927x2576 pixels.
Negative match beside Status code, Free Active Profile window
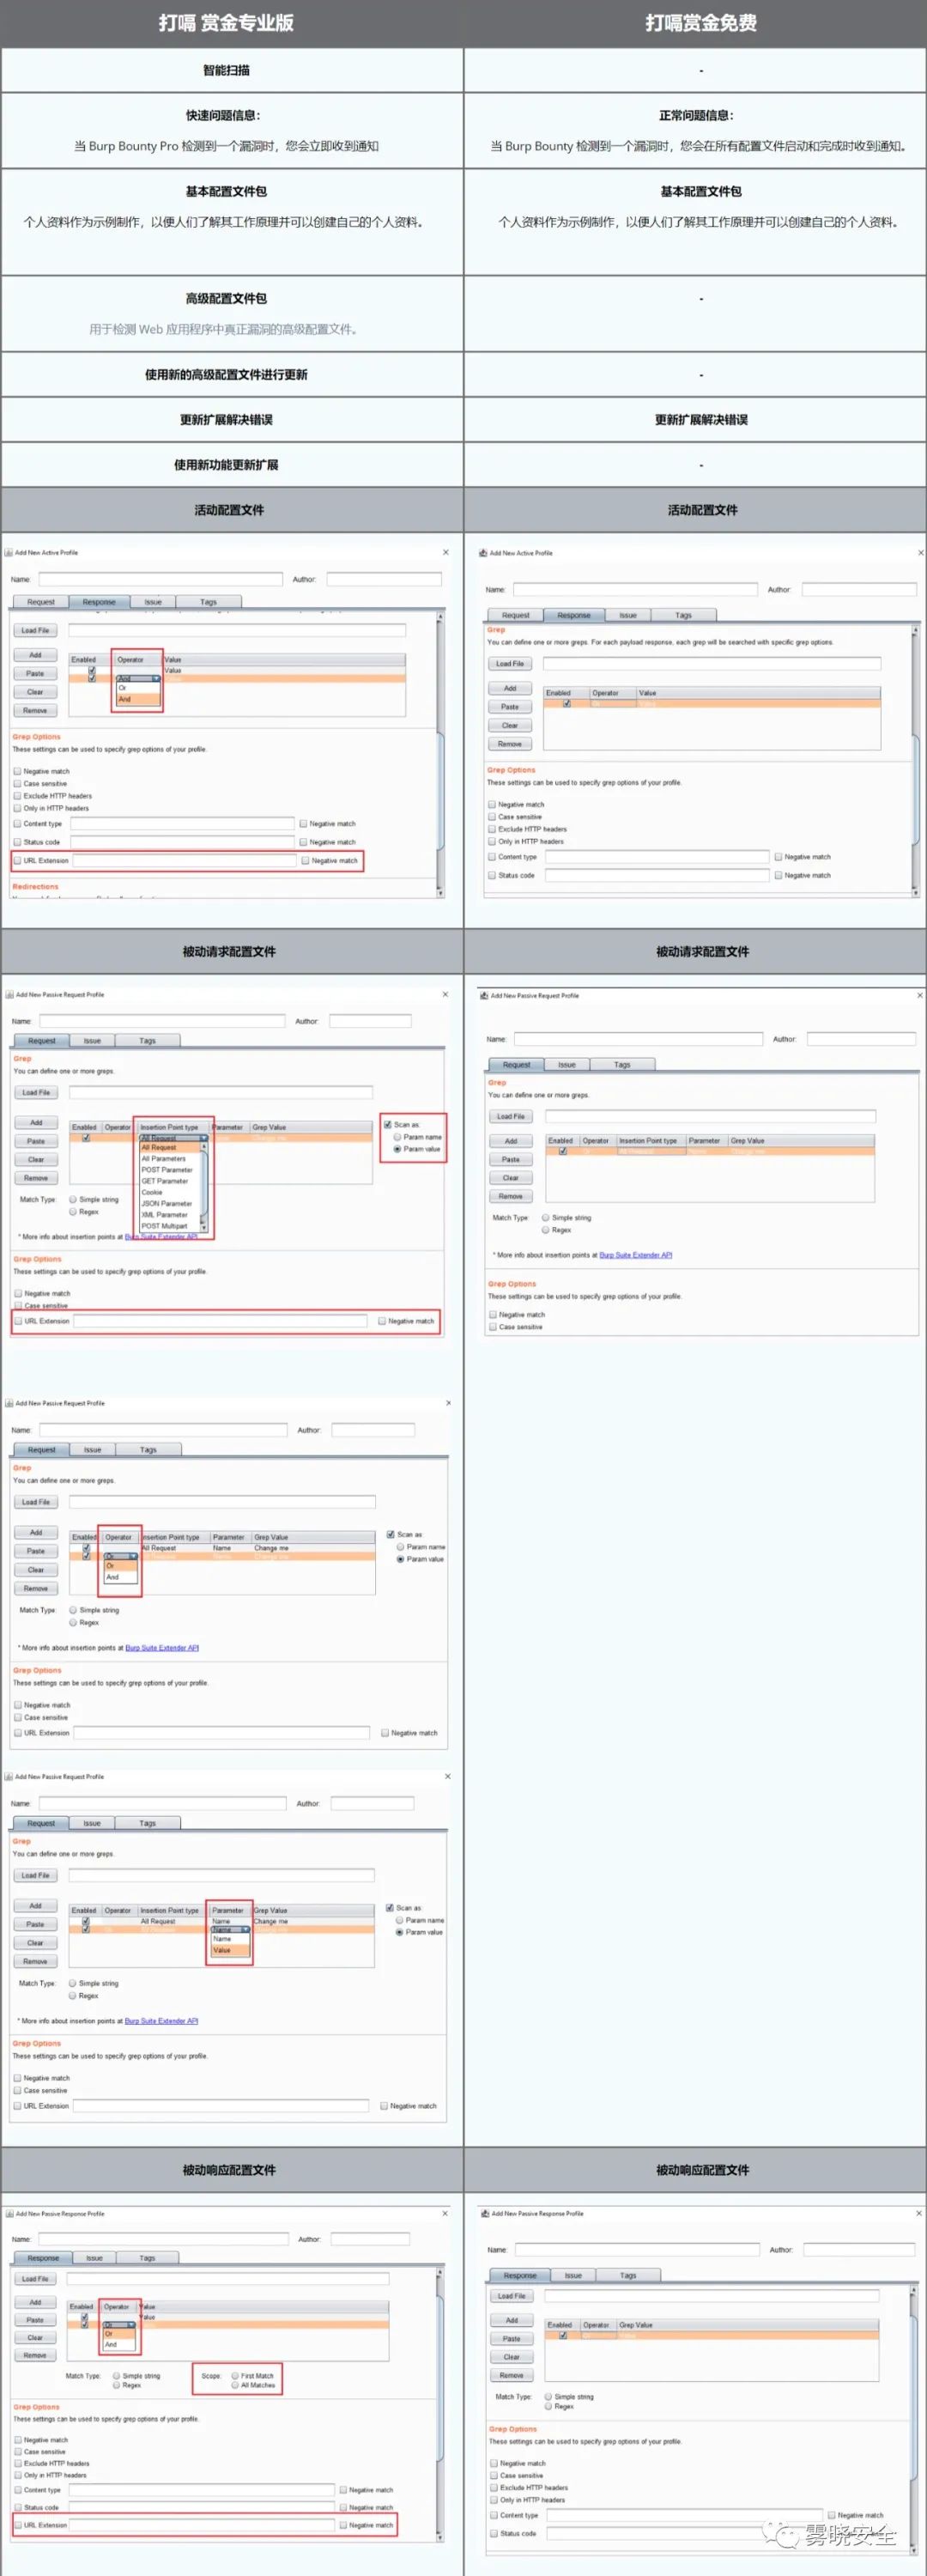click(778, 875)
